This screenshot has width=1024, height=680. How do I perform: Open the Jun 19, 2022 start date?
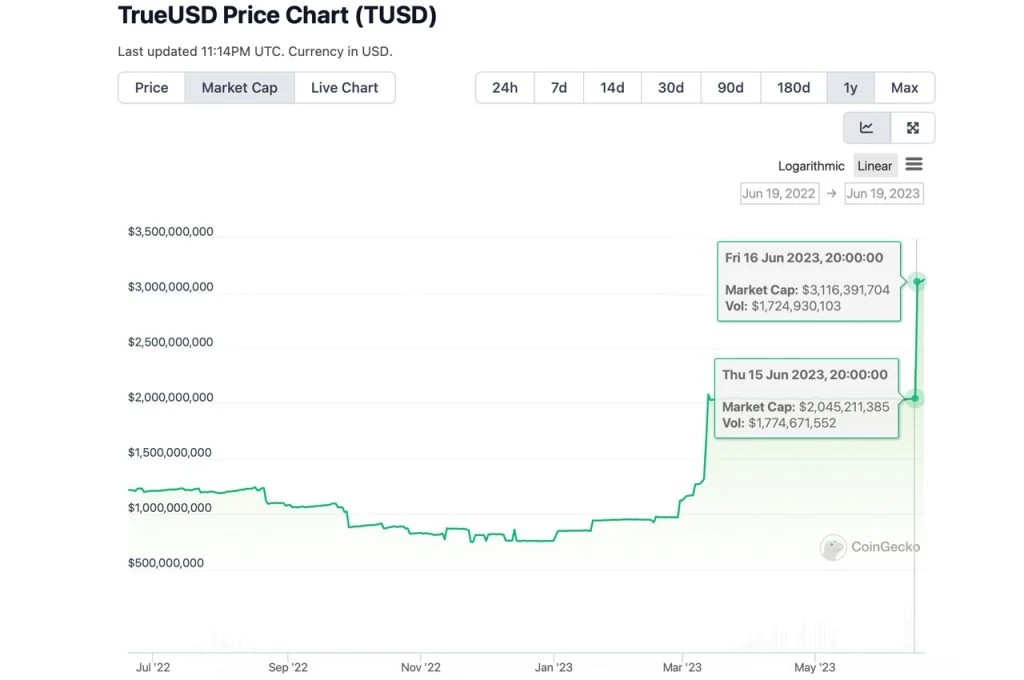click(779, 194)
